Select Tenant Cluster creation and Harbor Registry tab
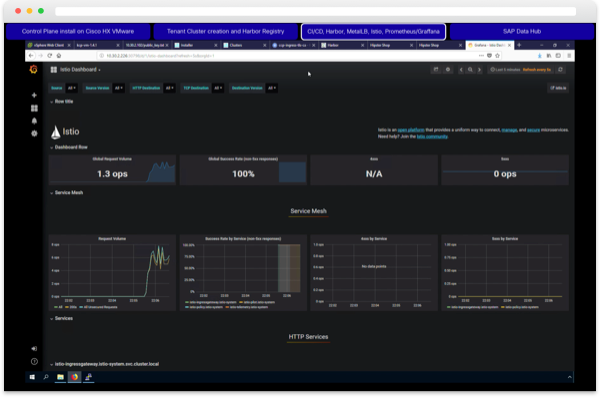 point(225,31)
